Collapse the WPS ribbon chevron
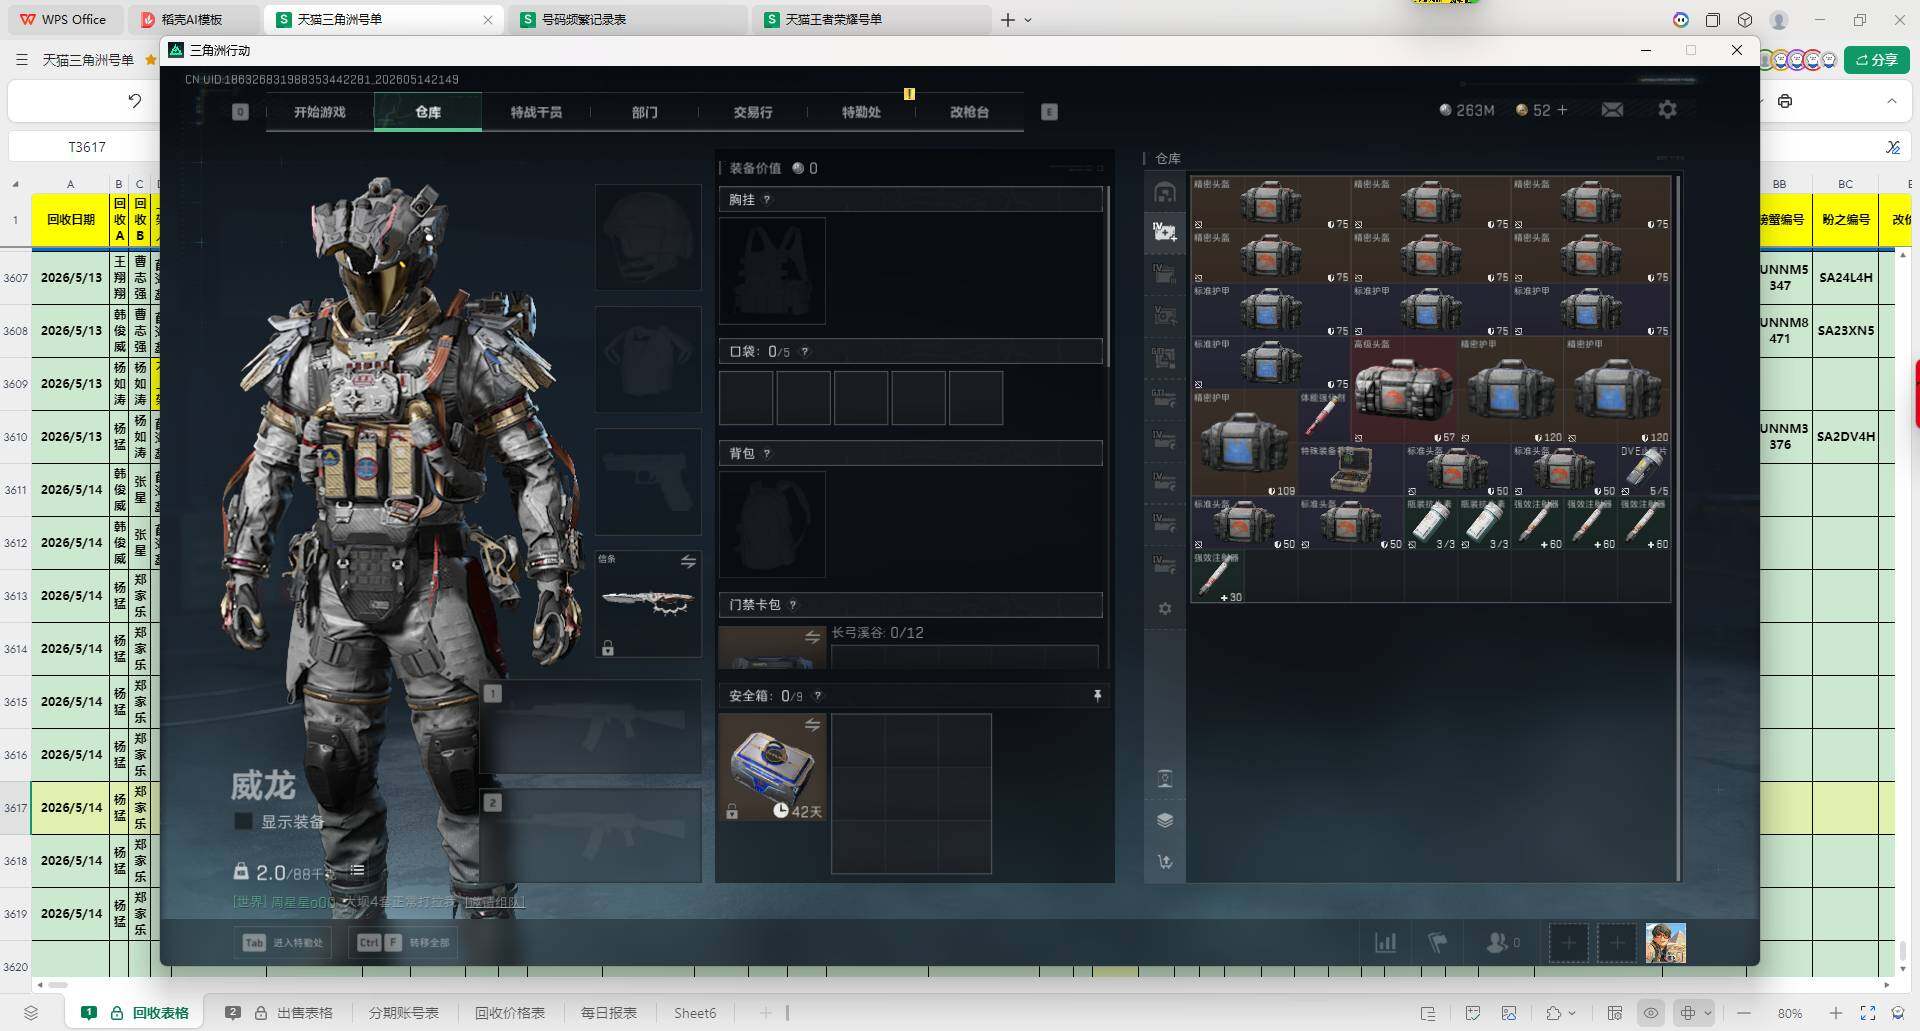Viewport: 1920px width, 1031px height. pos(1891,101)
